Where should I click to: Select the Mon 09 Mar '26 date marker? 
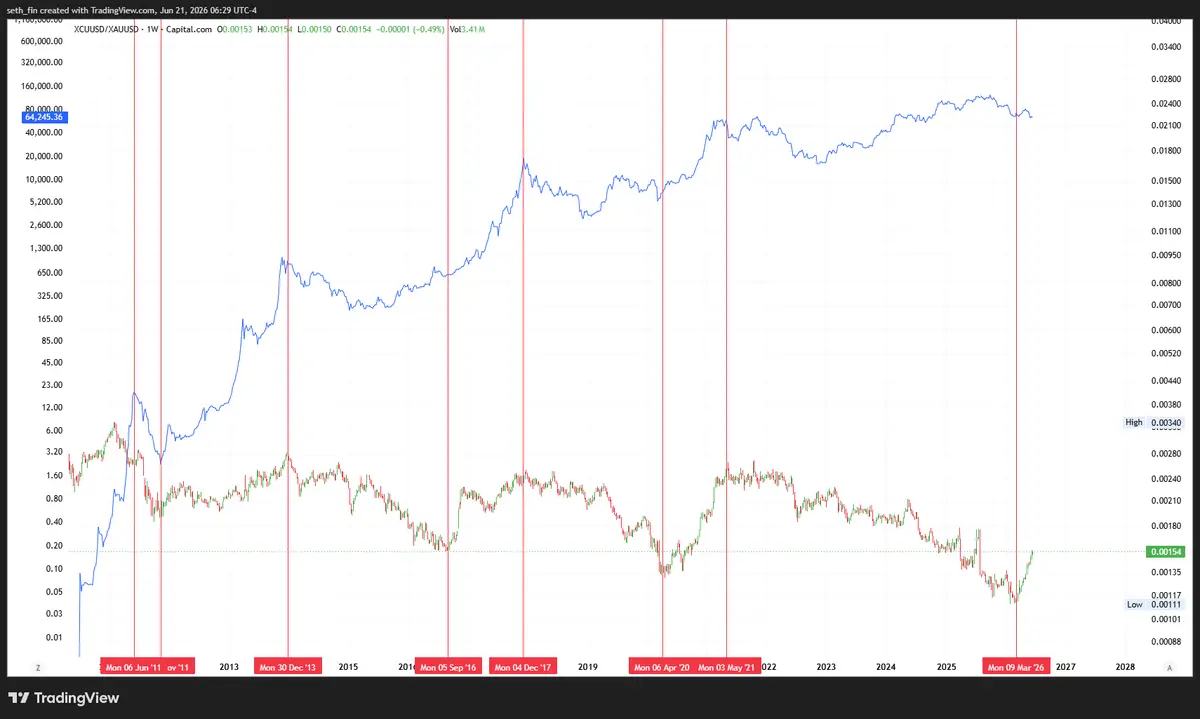pos(1016,666)
